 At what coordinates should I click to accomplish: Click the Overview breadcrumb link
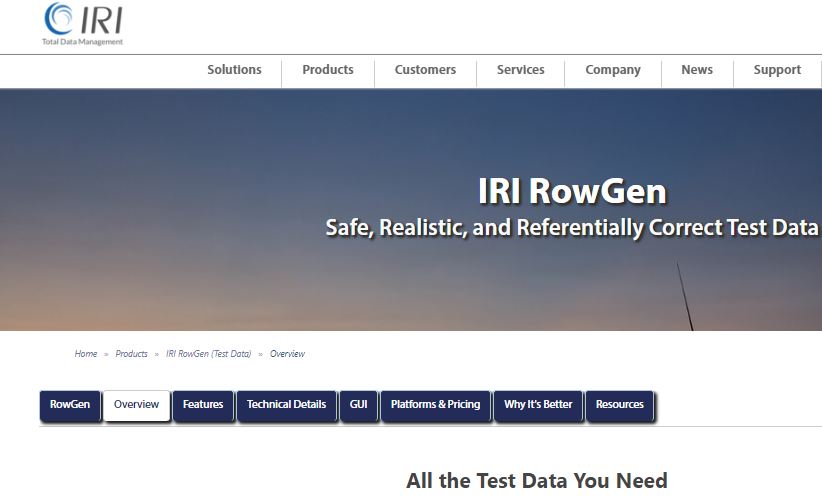287,354
